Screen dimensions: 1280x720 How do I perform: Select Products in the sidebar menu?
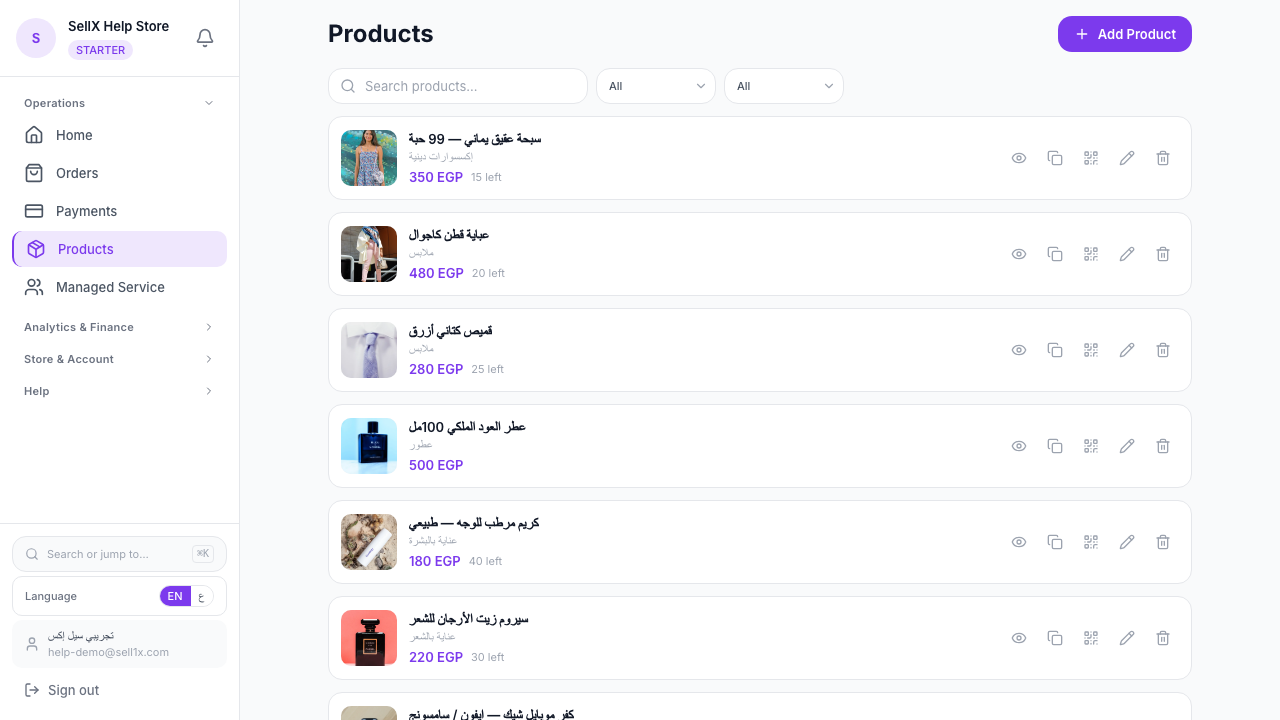[x=86, y=249]
